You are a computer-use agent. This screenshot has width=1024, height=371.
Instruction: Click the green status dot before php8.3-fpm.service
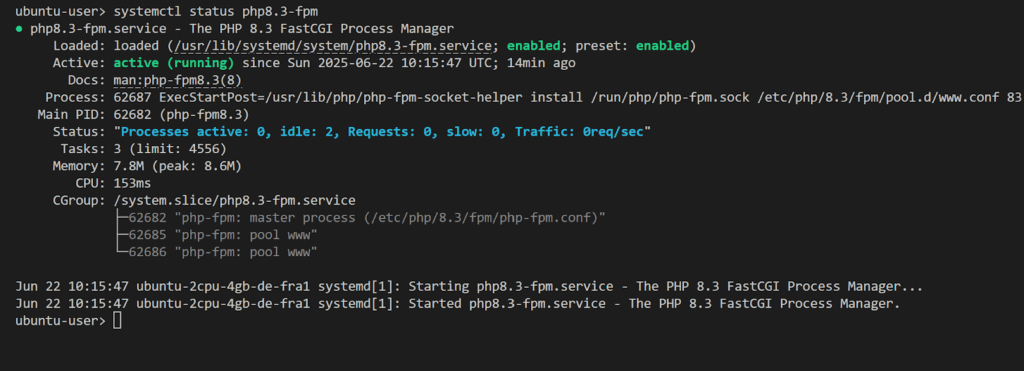[18, 29]
